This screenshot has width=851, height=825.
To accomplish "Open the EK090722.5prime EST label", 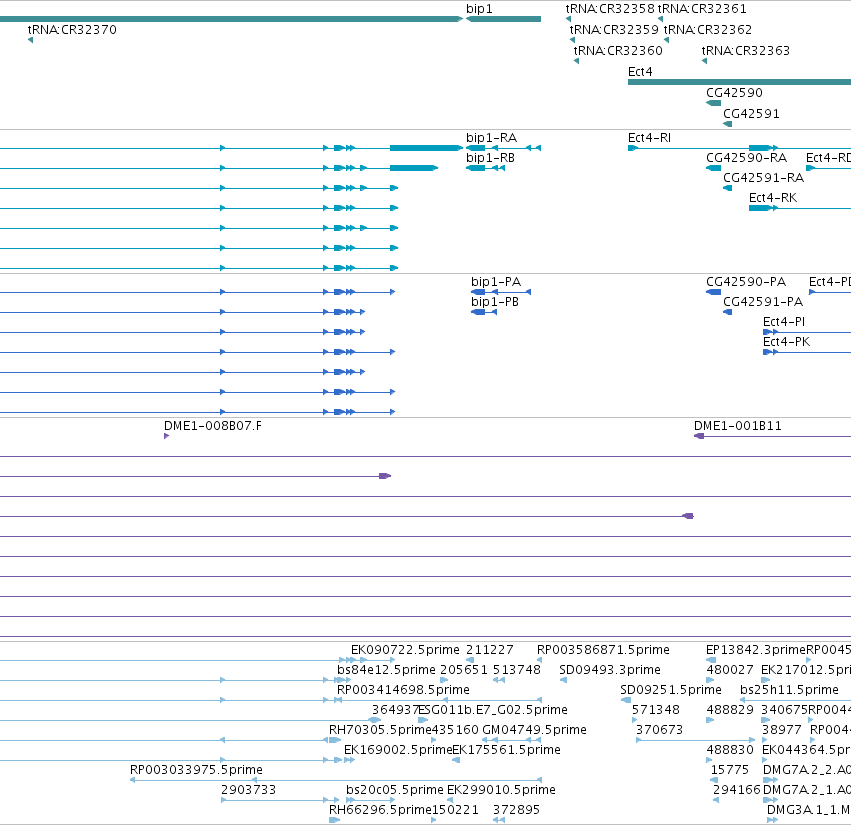I will 405,650.
